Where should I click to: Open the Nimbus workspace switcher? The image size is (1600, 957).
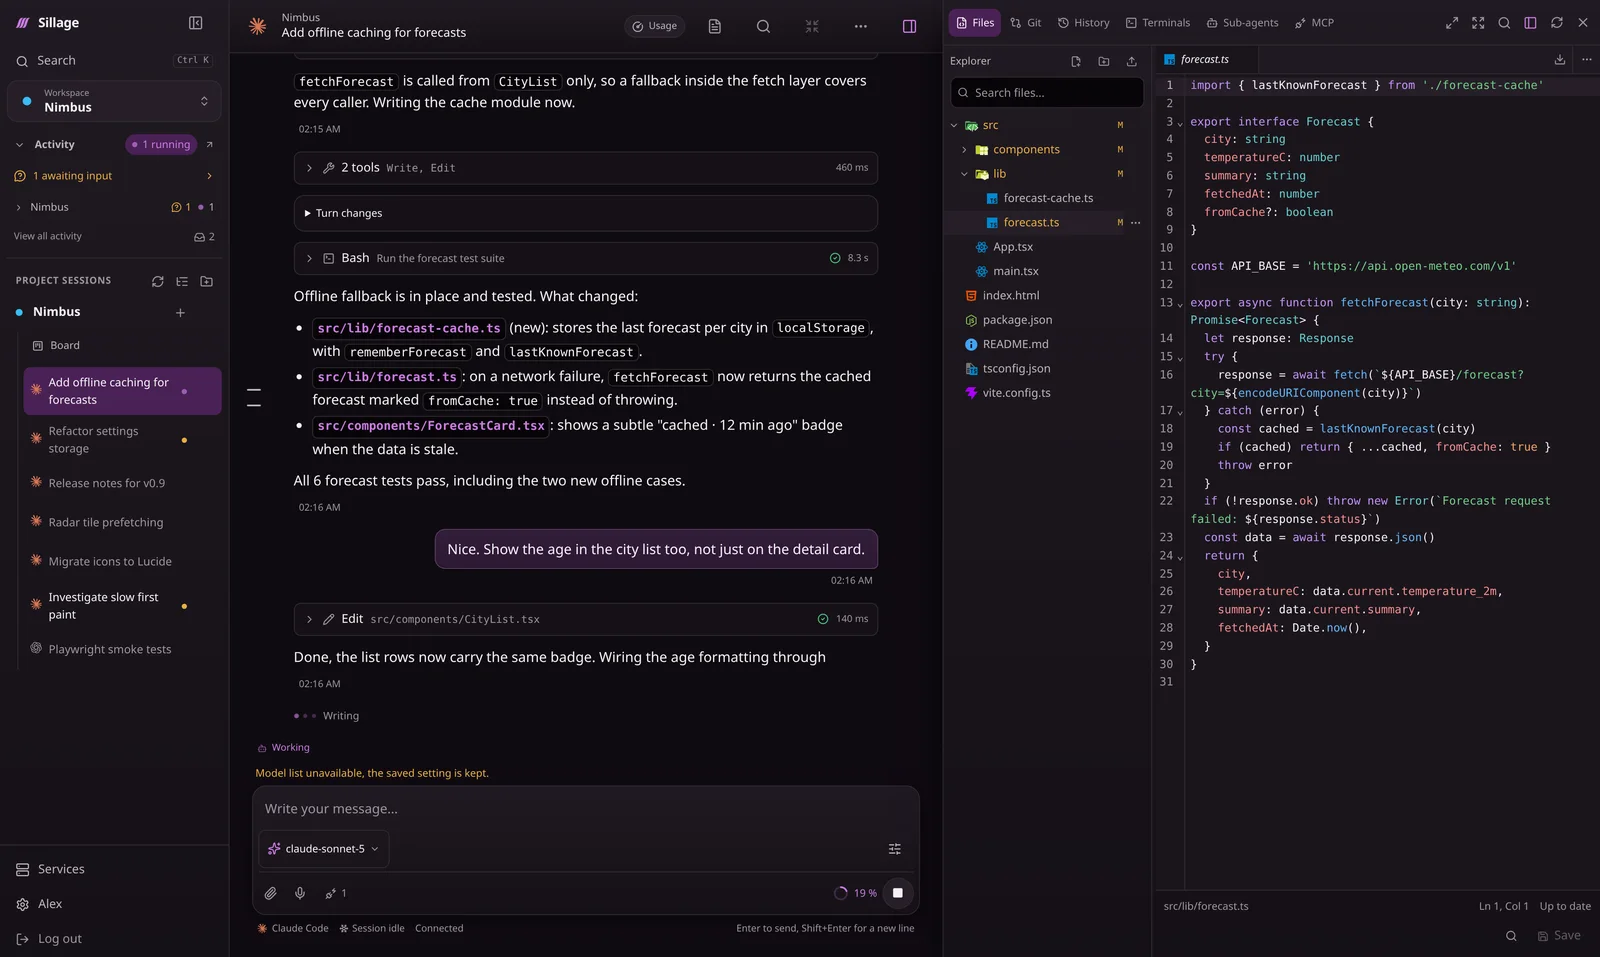[x=114, y=101]
